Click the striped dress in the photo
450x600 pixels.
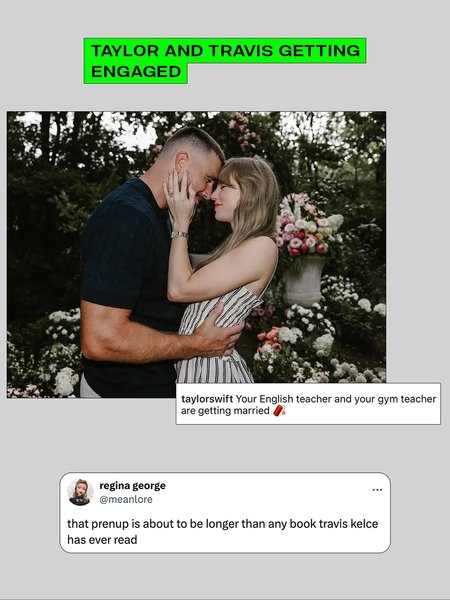point(220,335)
